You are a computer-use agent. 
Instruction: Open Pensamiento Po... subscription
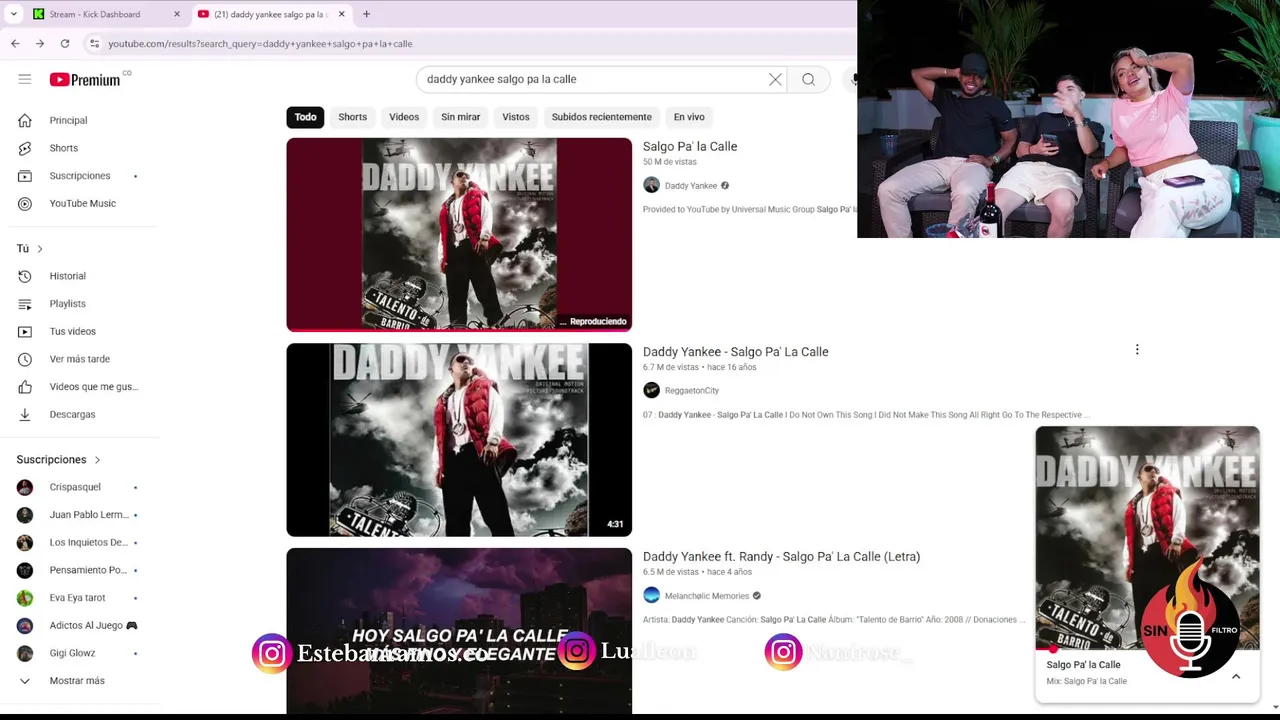[x=78, y=570]
